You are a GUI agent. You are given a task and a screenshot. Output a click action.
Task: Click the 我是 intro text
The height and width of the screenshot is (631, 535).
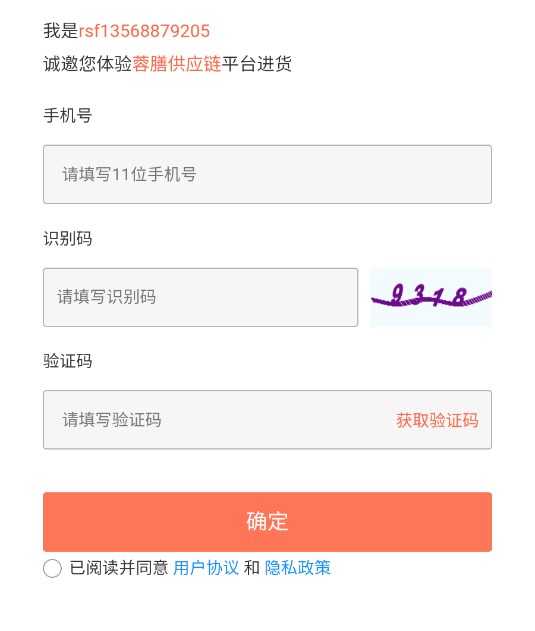(61, 31)
